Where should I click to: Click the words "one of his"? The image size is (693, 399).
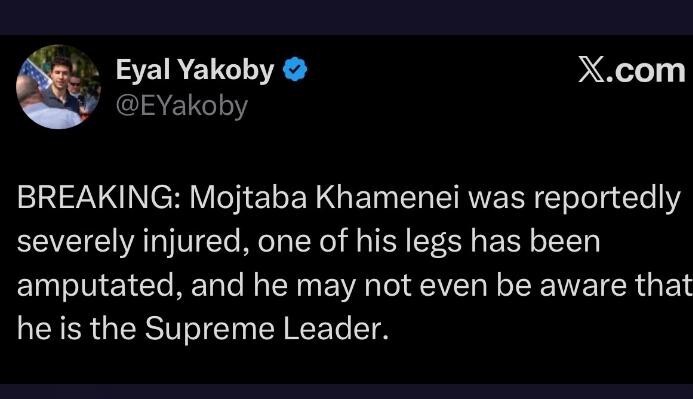pos(327,242)
